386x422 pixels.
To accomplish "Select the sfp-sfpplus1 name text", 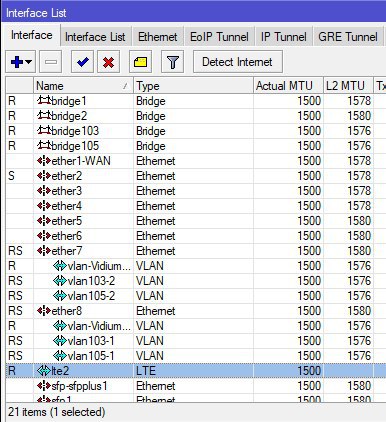I will [80, 387].
